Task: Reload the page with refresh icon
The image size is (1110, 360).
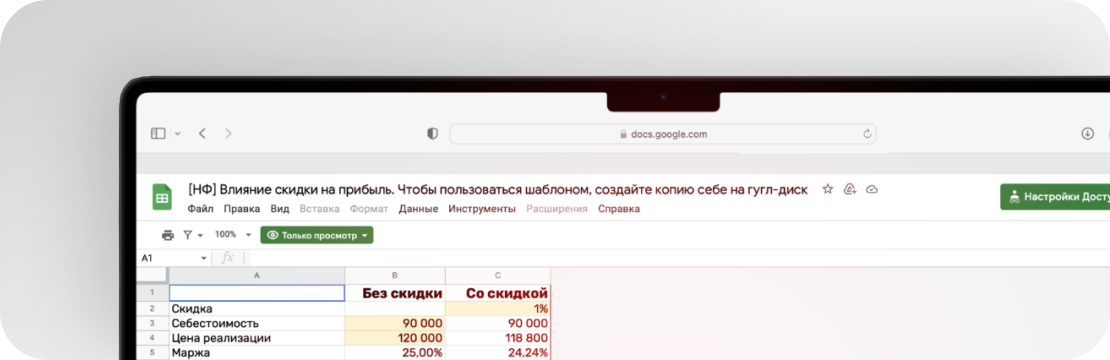Action: point(866,134)
